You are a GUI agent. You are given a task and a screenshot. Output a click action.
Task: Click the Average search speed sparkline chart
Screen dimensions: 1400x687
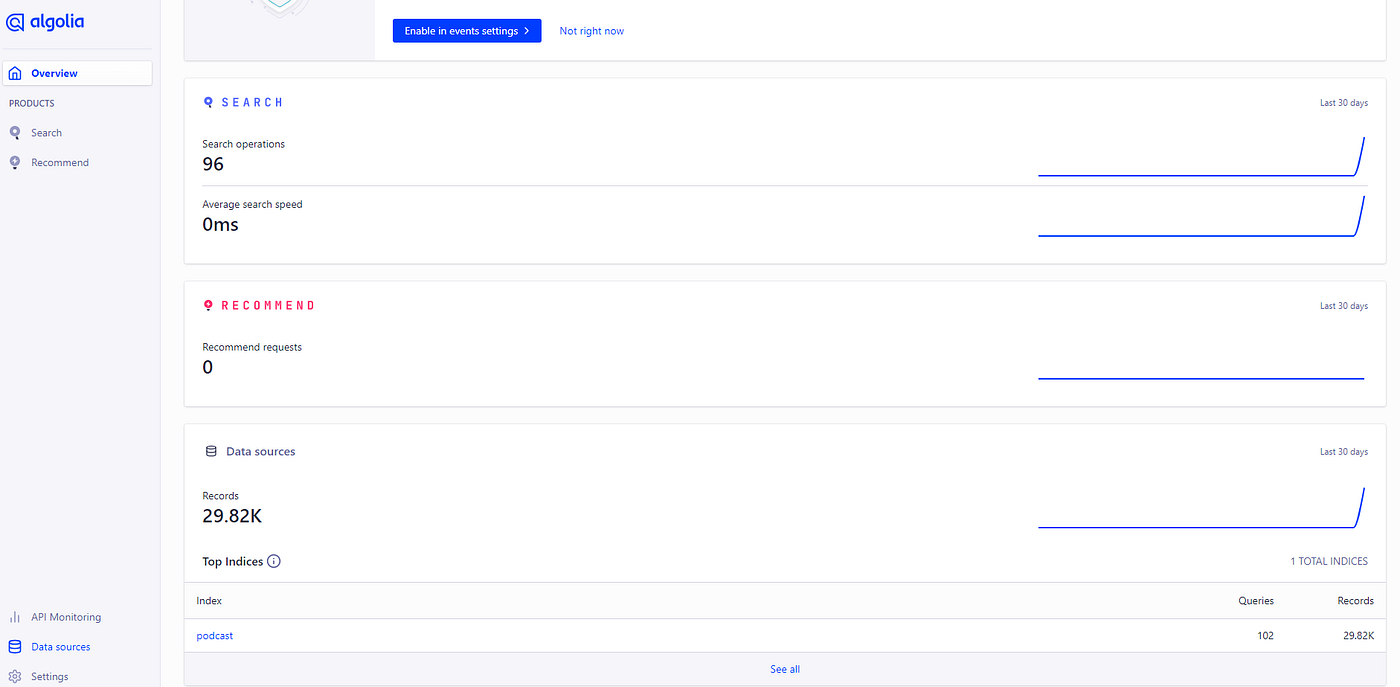(x=1202, y=217)
